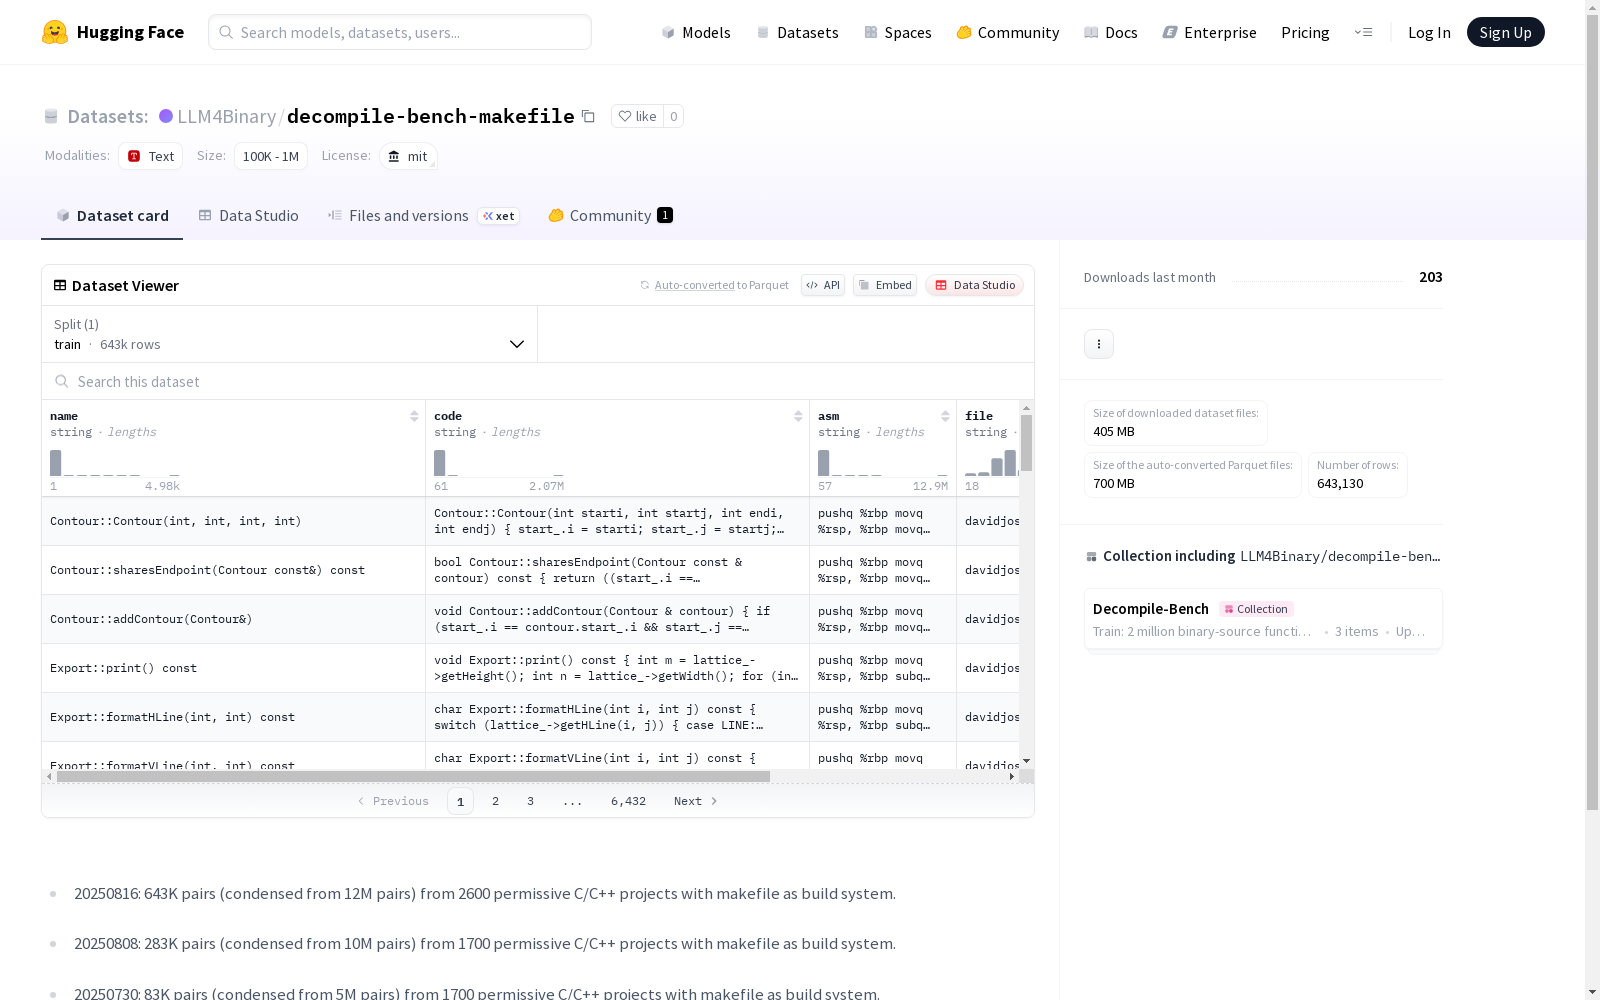The height and width of the screenshot is (1000, 1600).
Task: Go to page 3 of the dataset
Action: pos(530,801)
